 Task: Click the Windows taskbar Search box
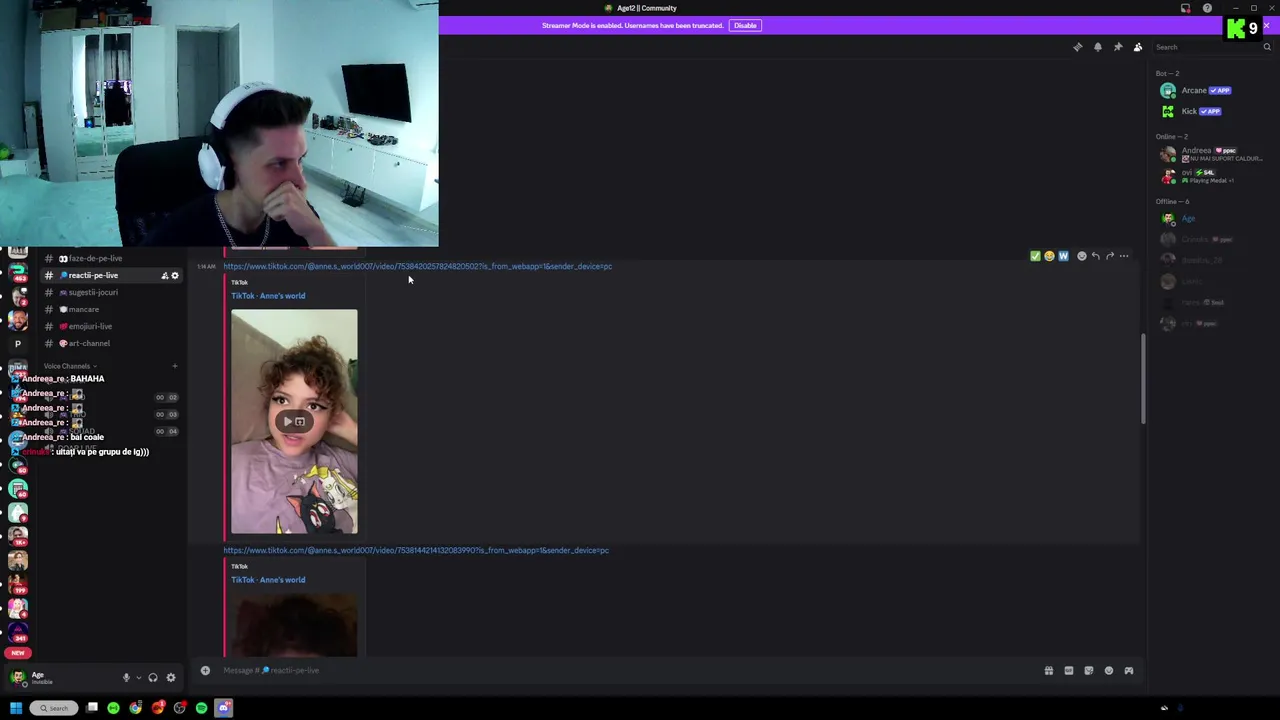pyautogui.click(x=53, y=708)
